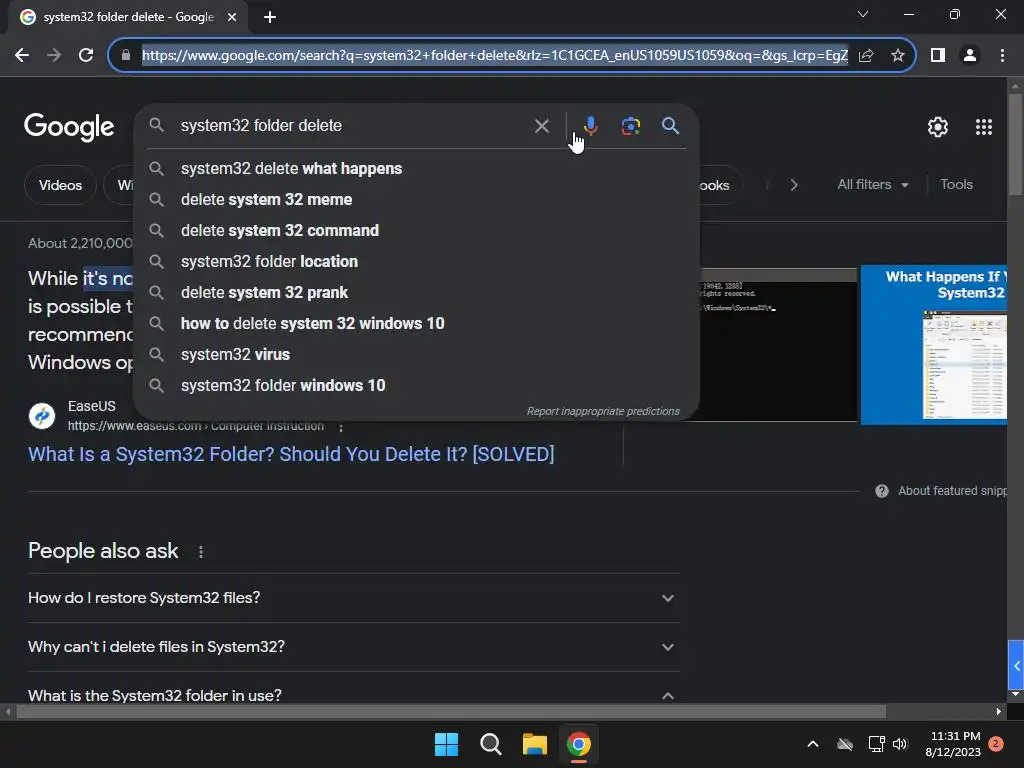Search tabs dropdown in title bar
Screen dimensions: 1024x768
pyautogui.click(x=863, y=14)
